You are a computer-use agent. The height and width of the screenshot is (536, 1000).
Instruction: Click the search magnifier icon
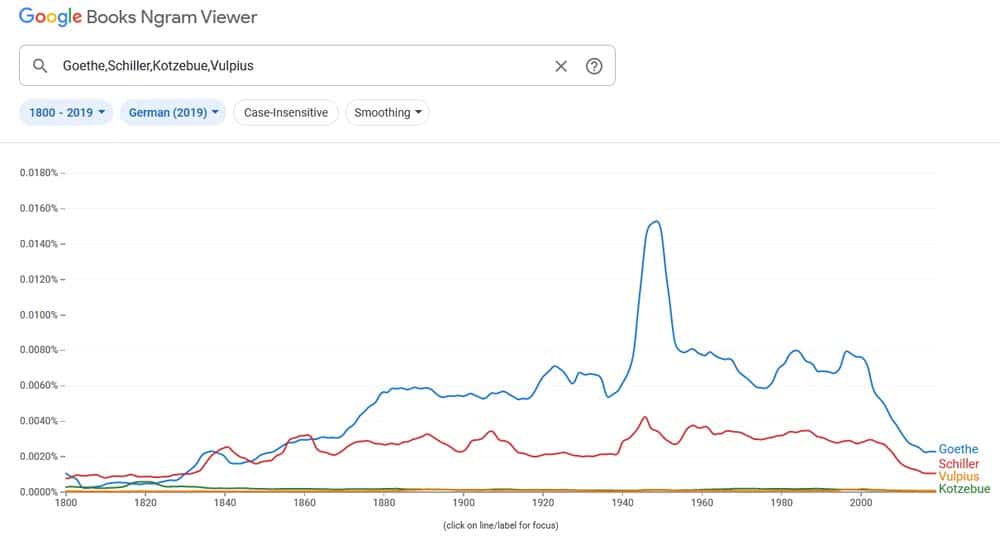pyautogui.click(x=40, y=66)
